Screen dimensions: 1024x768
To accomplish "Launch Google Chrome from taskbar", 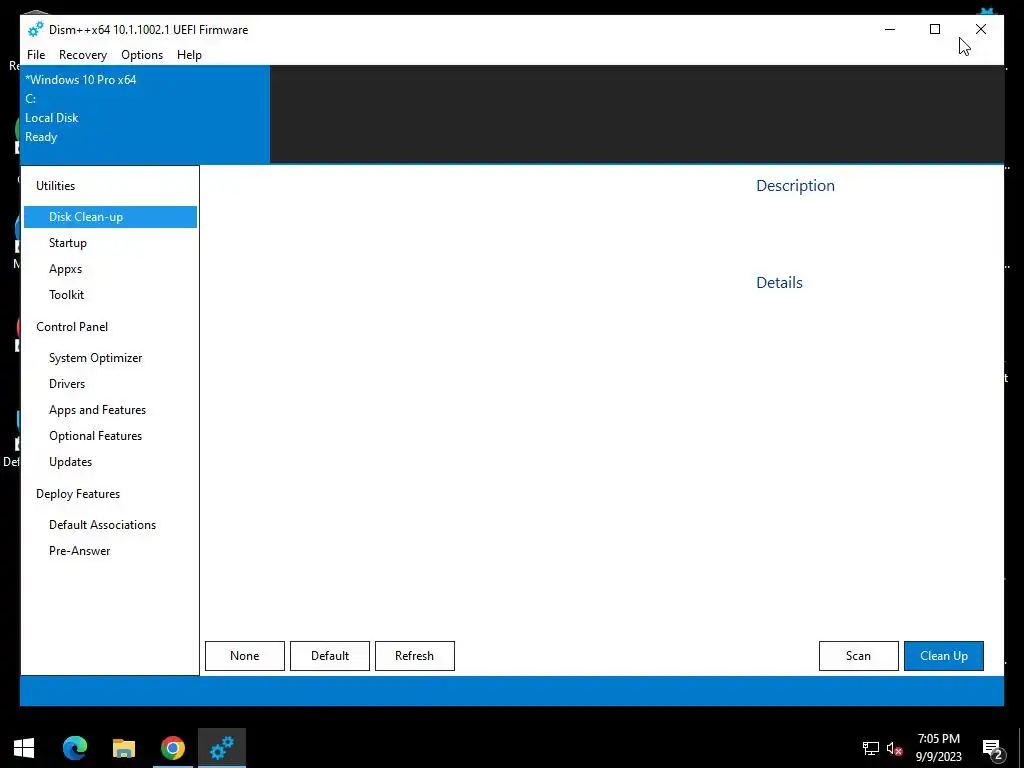I will pos(172,748).
